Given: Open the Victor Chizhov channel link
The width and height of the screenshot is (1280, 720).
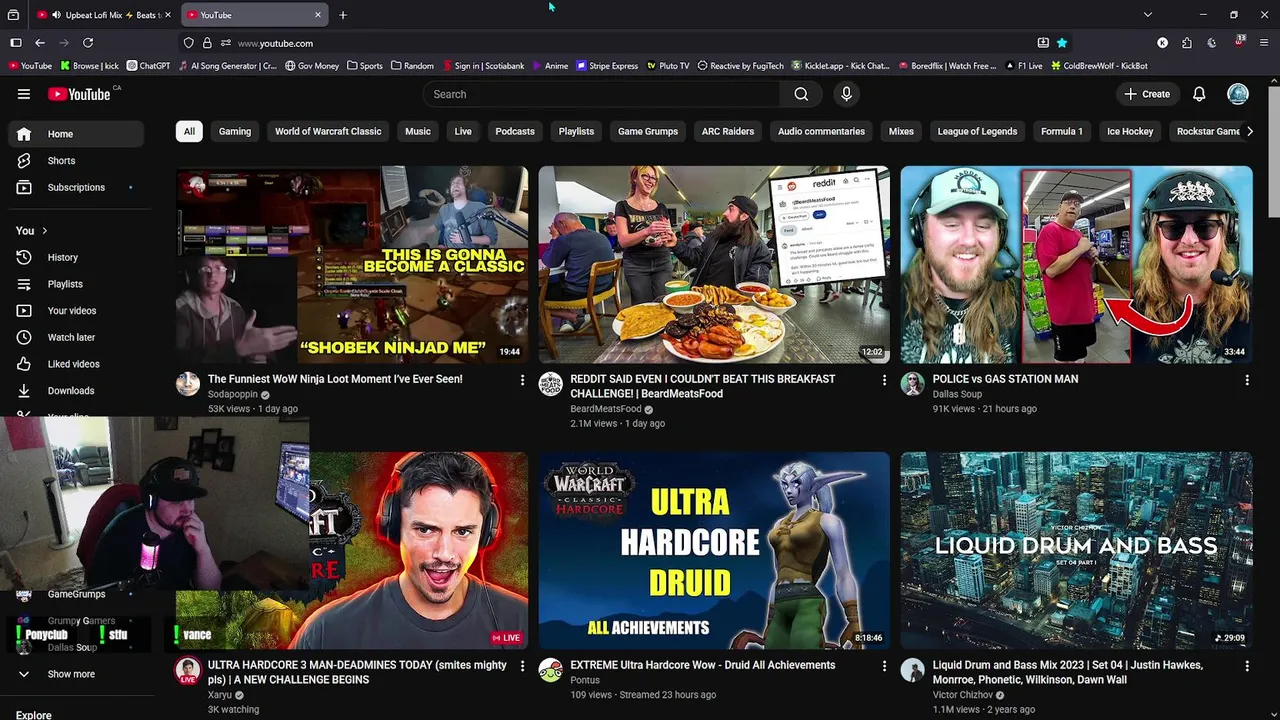Looking at the screenshot, I should 963,695.
